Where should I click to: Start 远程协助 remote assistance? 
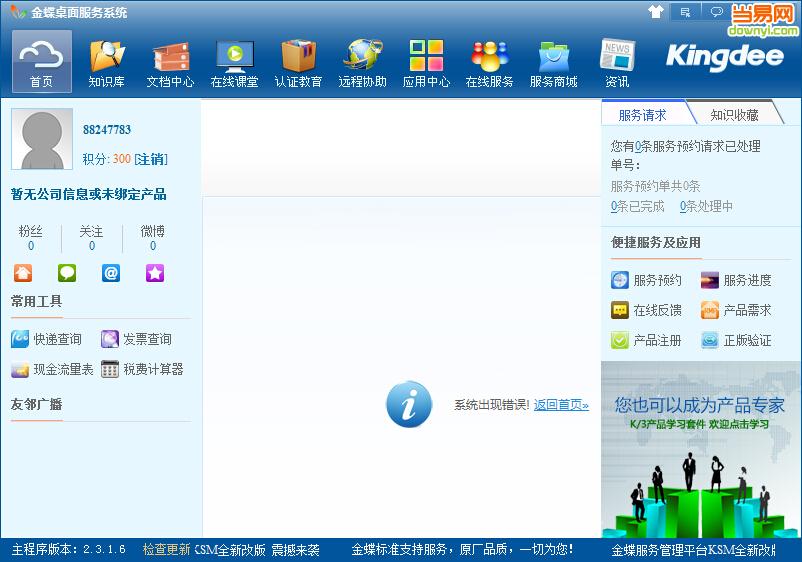362,63
